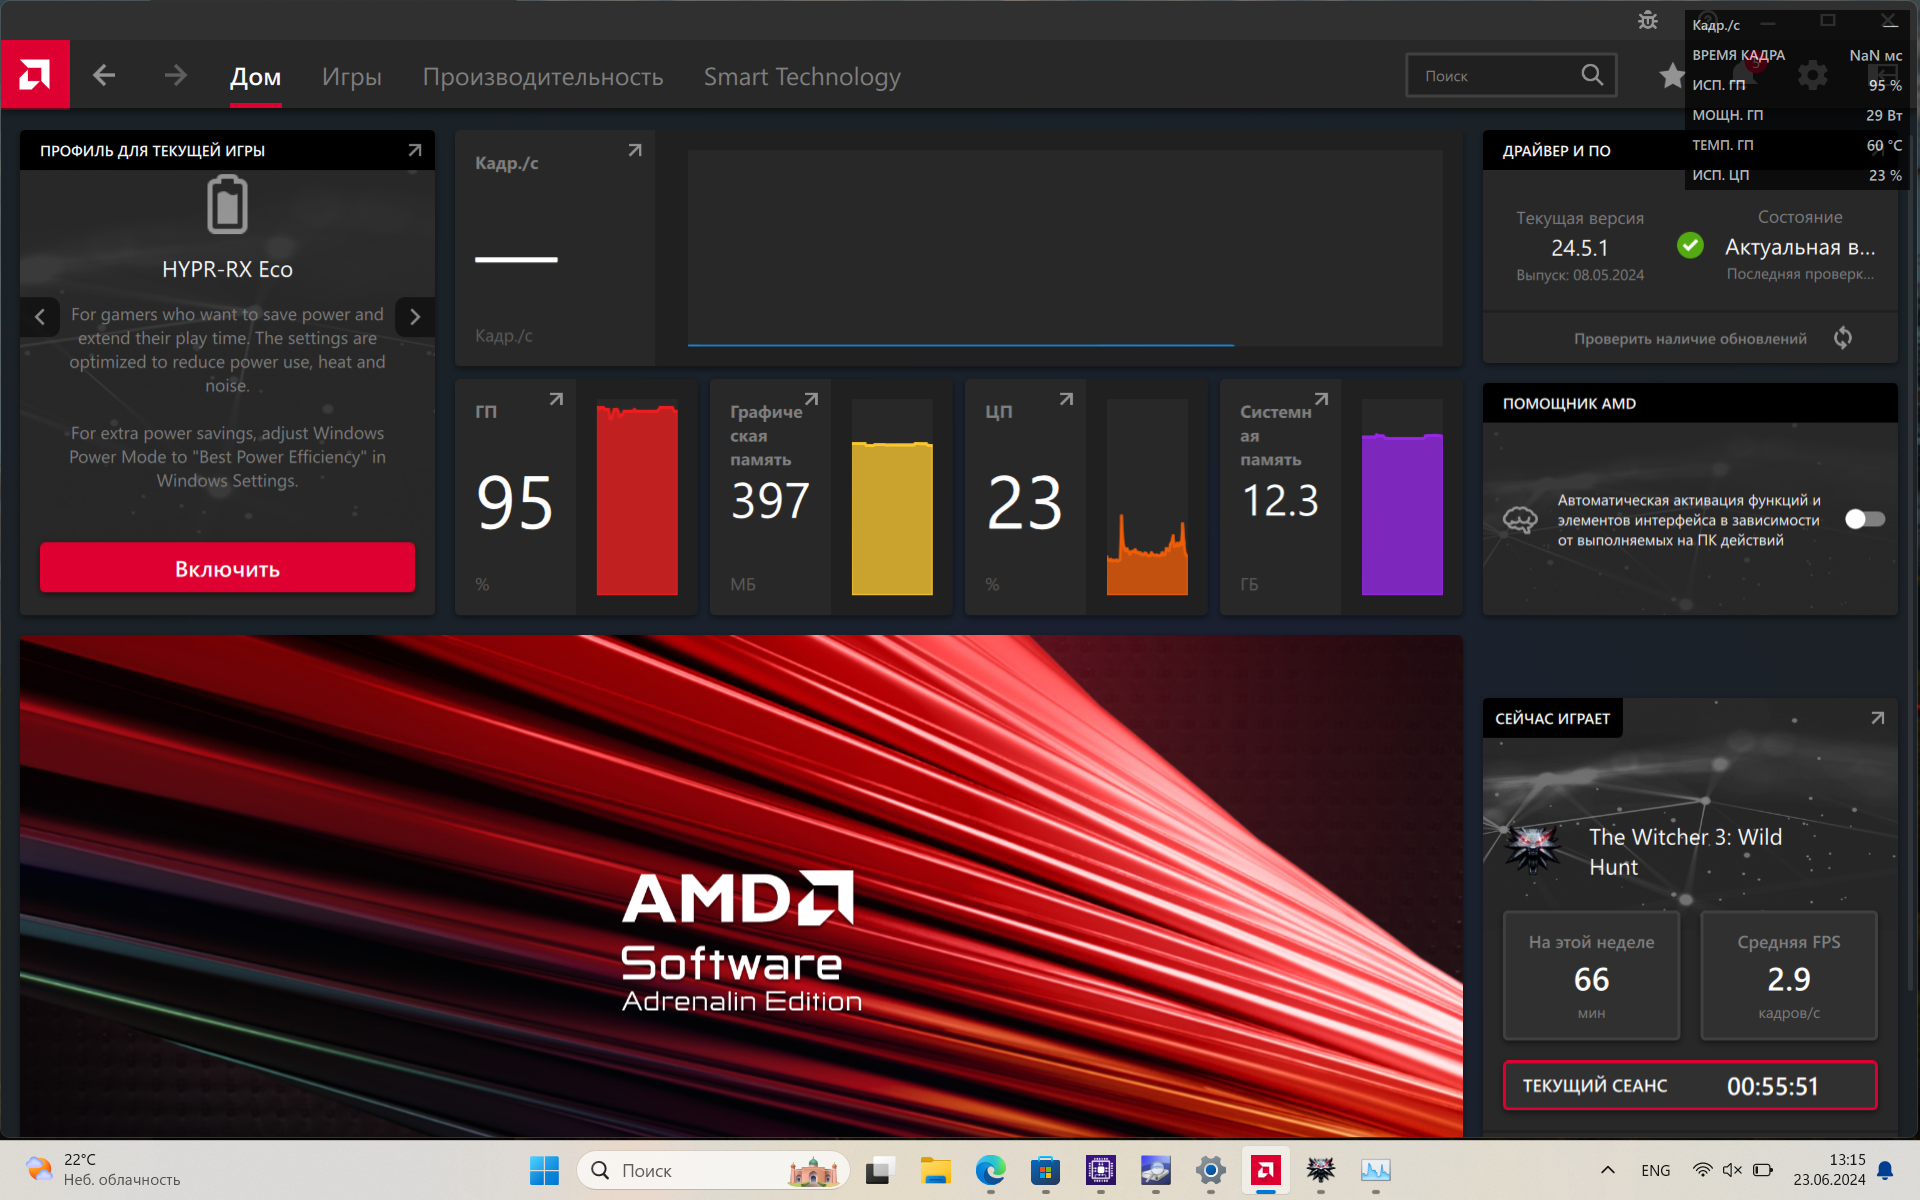Go back with the left arrow
Screen dimensions: 1920x1200
point(104,75)
